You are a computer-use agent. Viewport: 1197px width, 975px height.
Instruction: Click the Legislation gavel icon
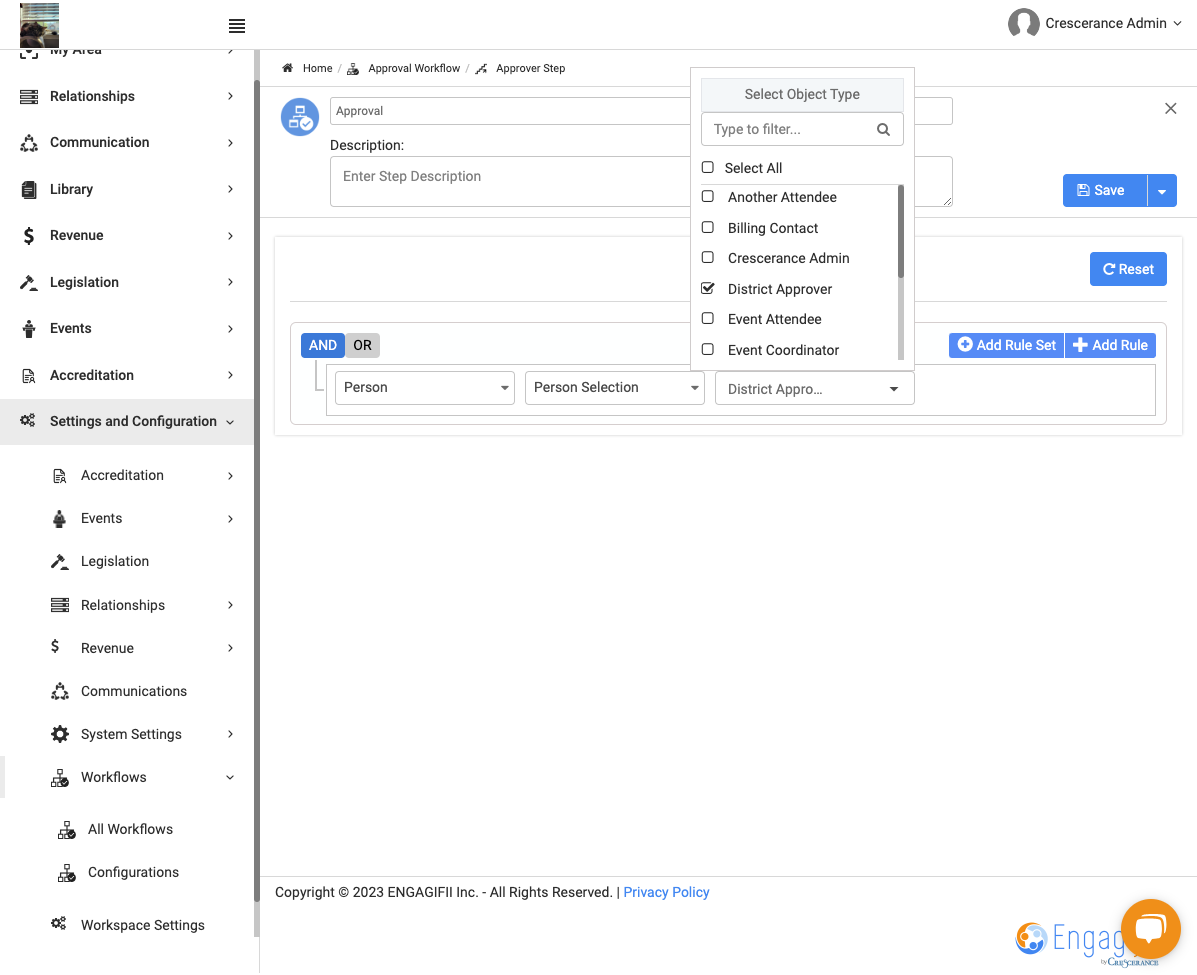(x=29, y=282)
